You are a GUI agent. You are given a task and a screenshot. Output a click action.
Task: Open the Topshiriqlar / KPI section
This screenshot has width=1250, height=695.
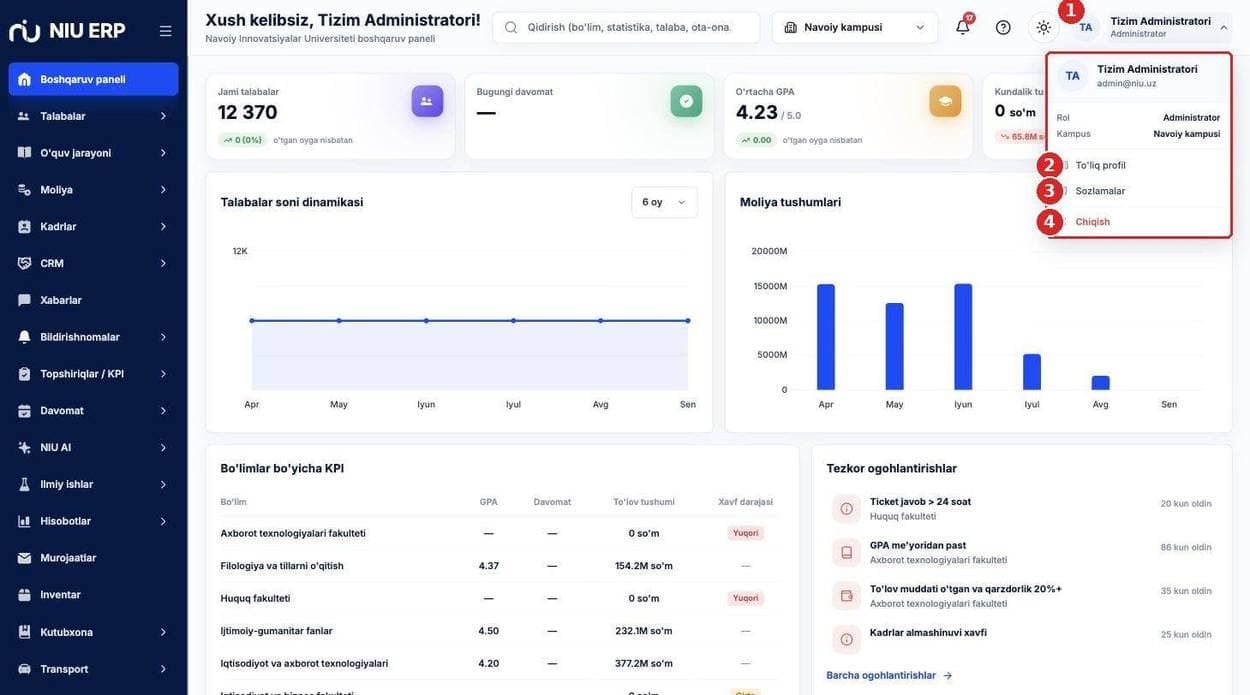pos(94,374)
